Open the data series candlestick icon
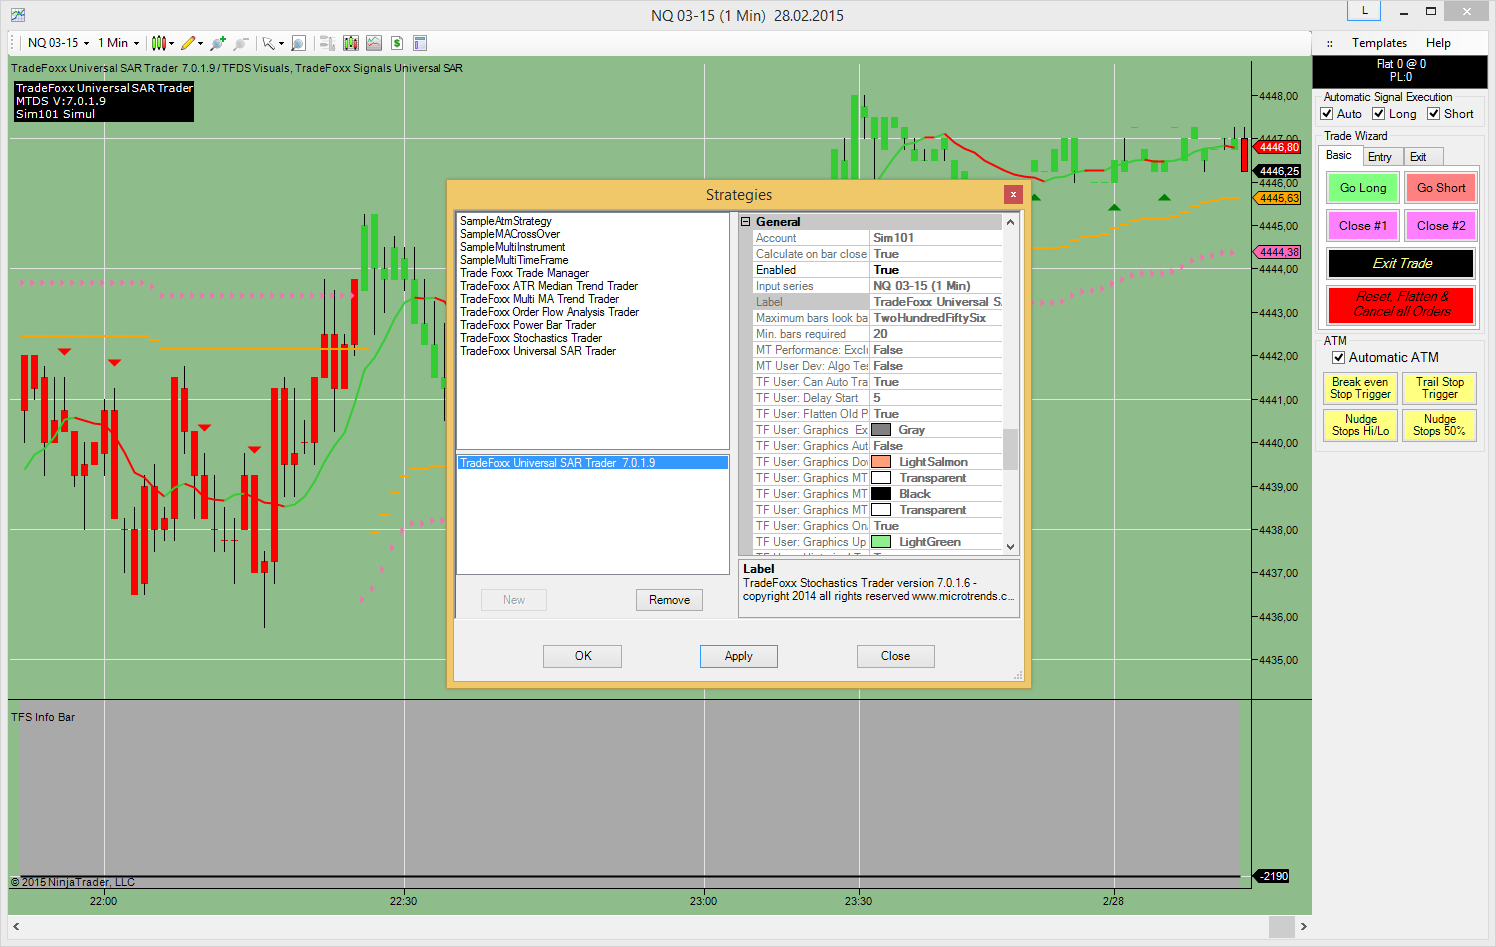This screenshot has height=947, width=1496. (x=351, y=43)
